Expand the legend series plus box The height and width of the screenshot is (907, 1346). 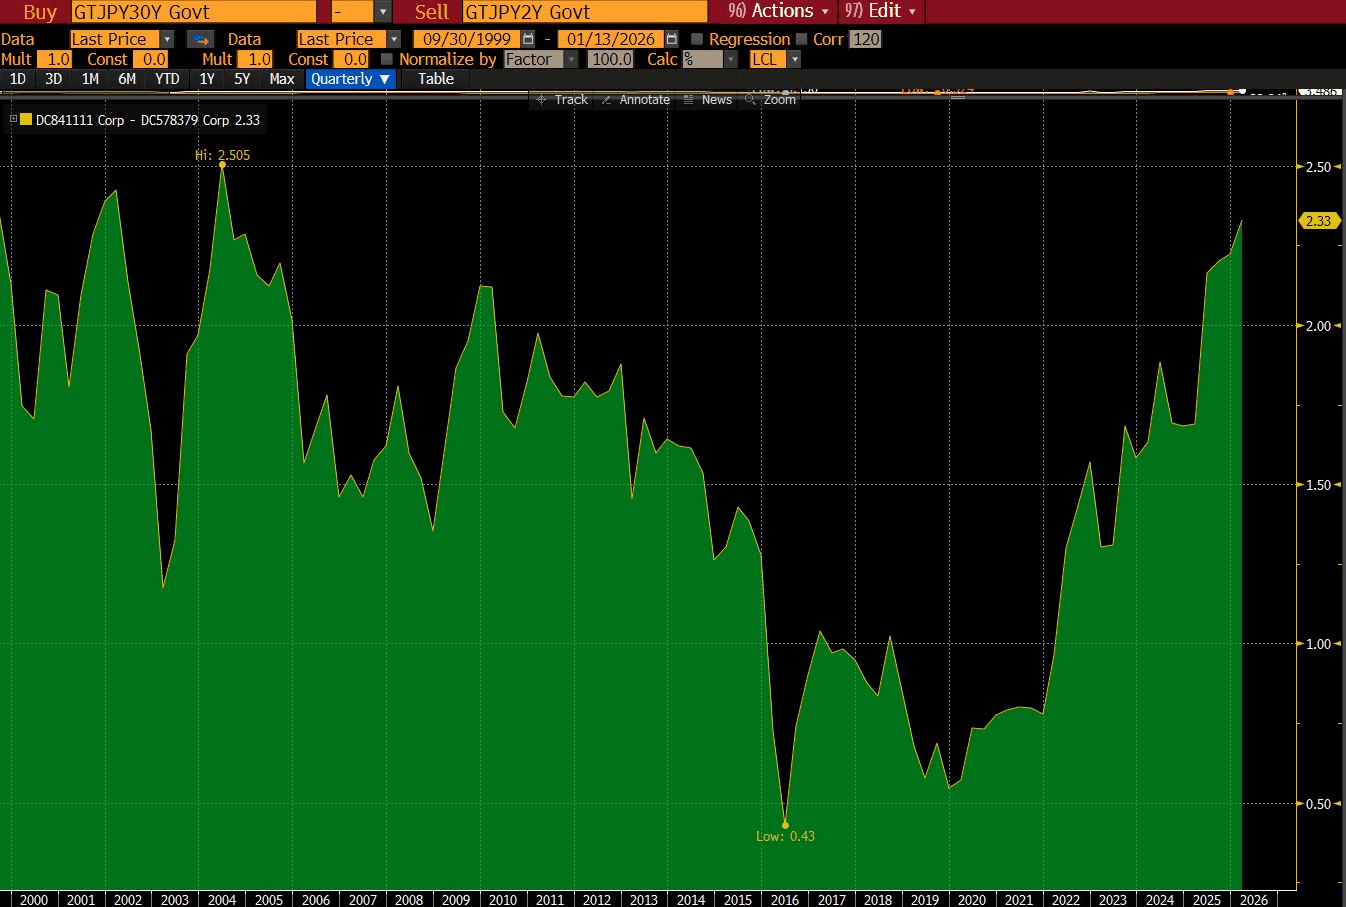pyautogui.click(x=13, y=119)
